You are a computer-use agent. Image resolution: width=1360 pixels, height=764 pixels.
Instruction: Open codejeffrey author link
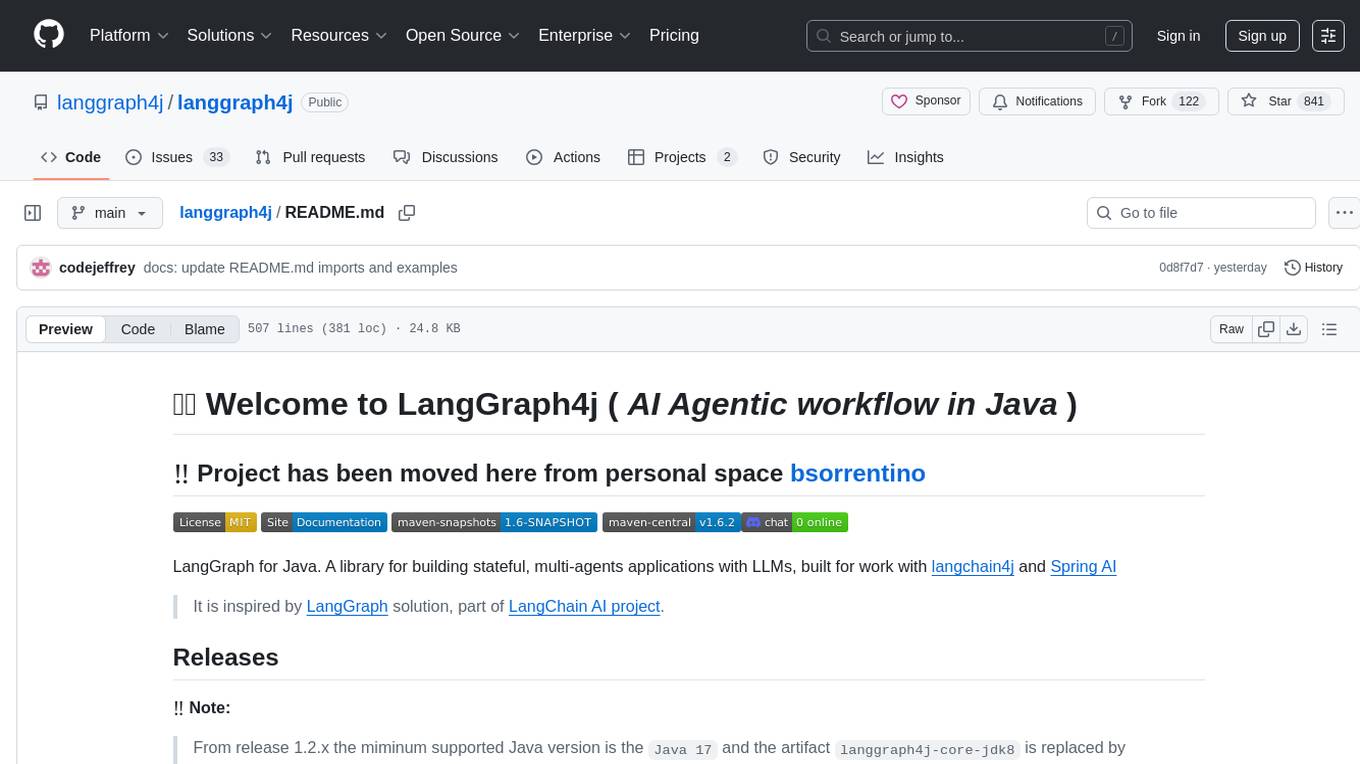point(98,268)
